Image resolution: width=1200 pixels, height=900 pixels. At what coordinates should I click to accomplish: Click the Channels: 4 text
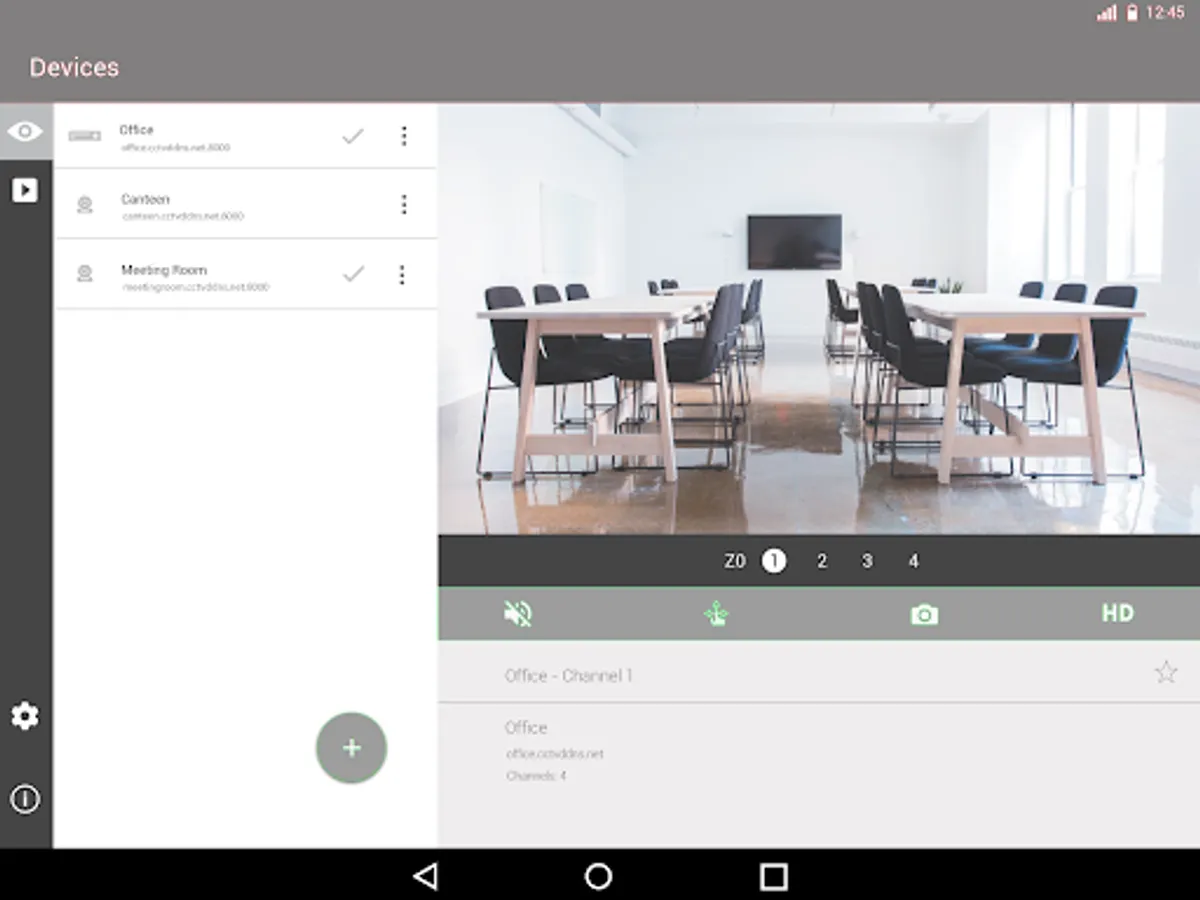click(x=536, y=776)
